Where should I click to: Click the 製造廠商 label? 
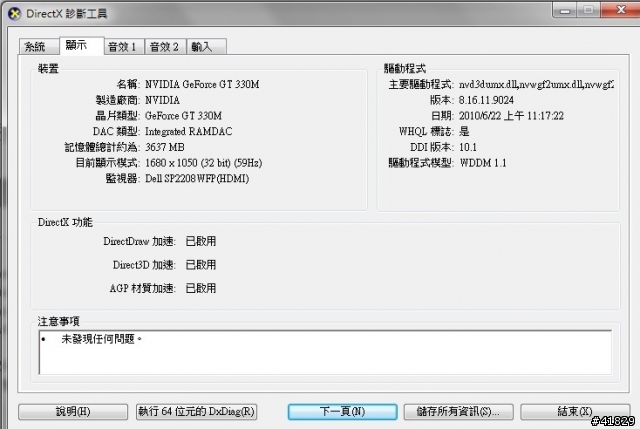pos(118,100)
